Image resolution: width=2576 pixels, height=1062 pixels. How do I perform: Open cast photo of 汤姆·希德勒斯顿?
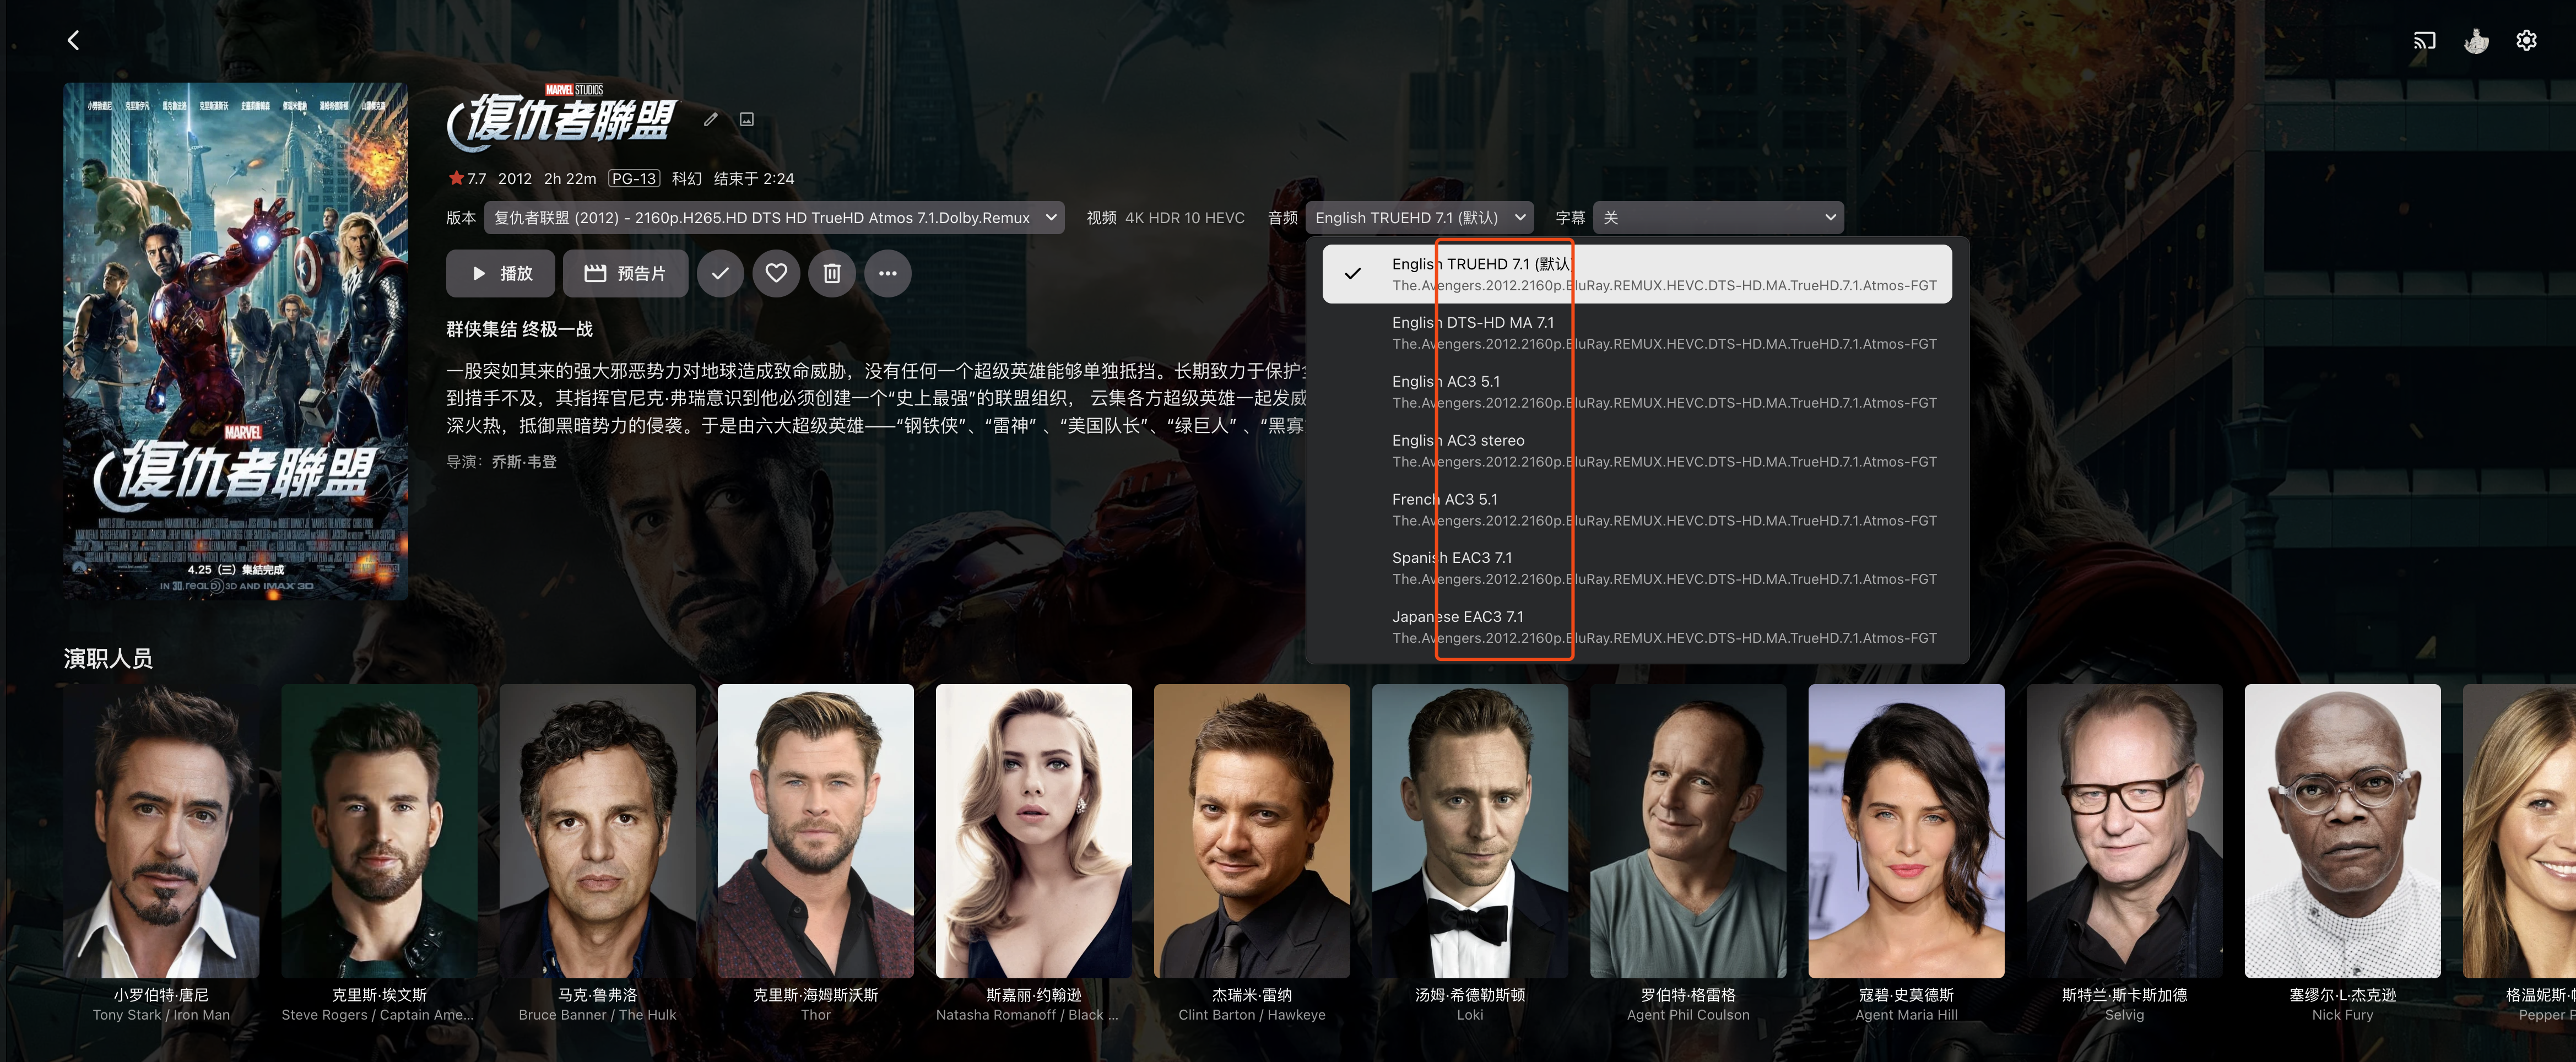point(1469,831)
